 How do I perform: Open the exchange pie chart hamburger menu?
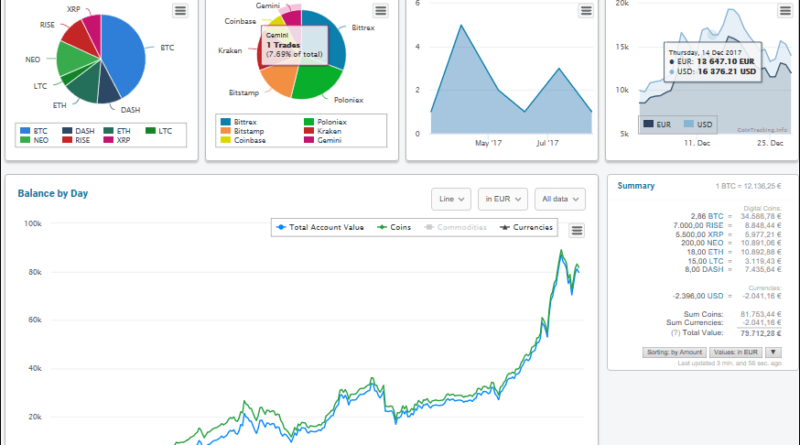tap(381, 11)
